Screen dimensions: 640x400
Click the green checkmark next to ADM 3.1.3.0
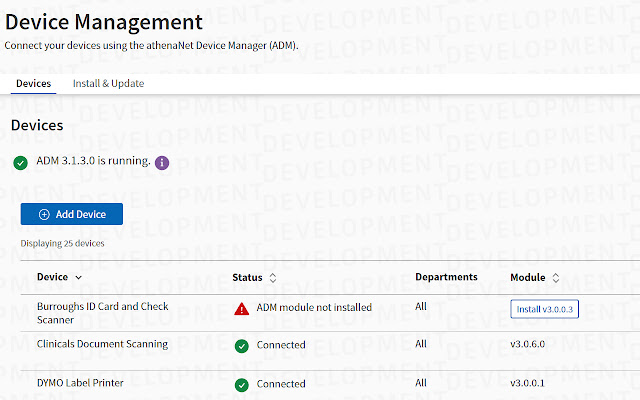20,163
